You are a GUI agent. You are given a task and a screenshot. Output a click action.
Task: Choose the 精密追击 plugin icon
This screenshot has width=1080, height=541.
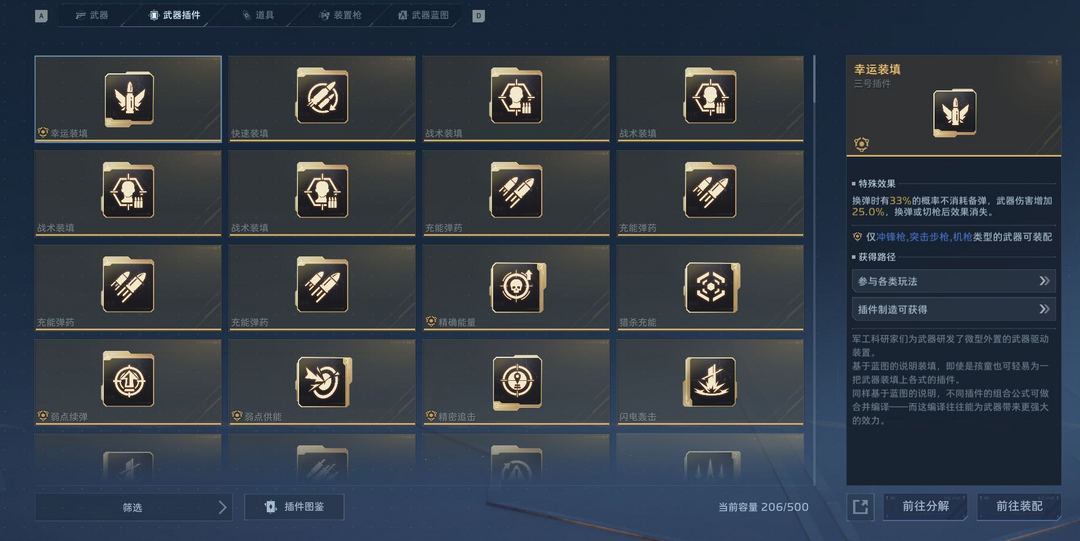click(517, 382)
